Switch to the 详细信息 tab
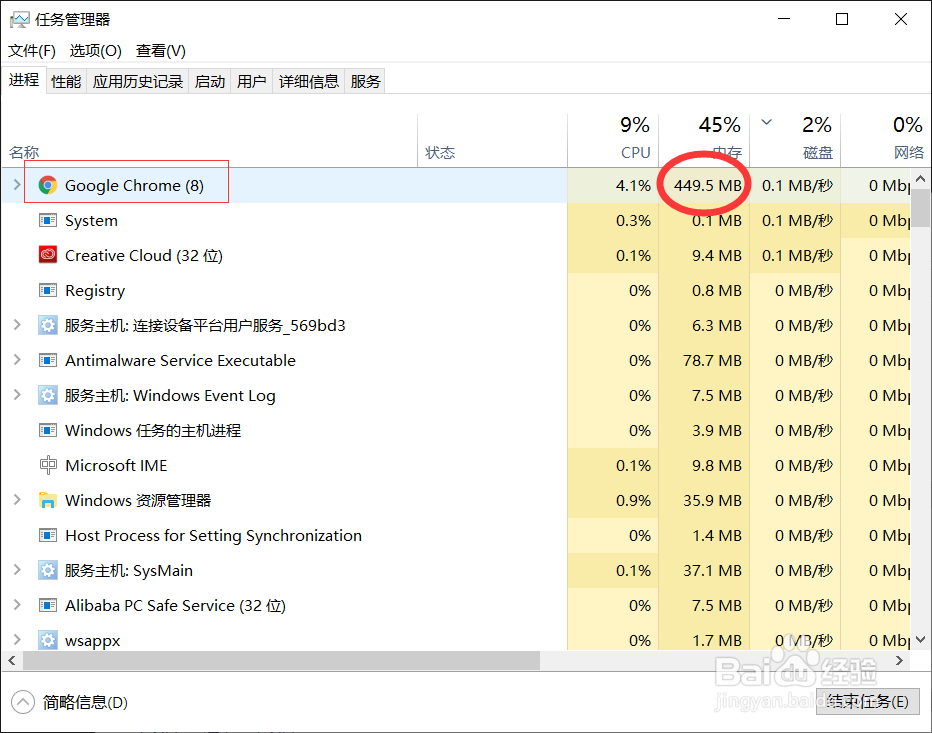932x733 pixels. (x=308, y=81)
